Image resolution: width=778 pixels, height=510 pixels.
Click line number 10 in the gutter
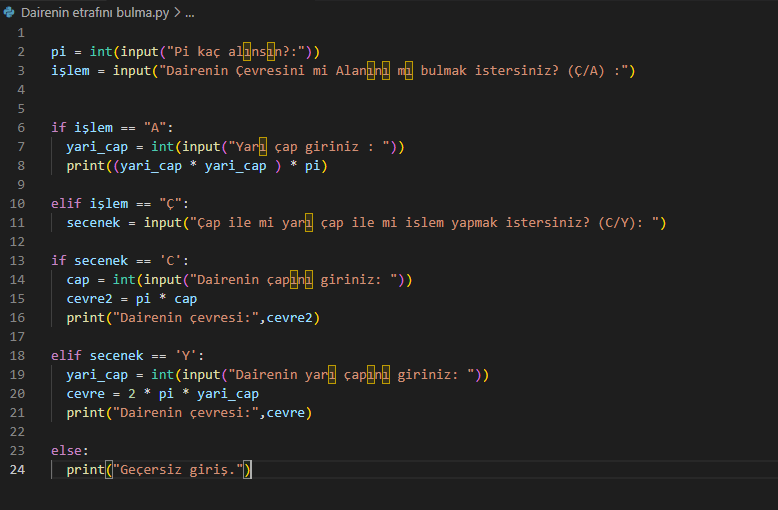tap(17, 203)
